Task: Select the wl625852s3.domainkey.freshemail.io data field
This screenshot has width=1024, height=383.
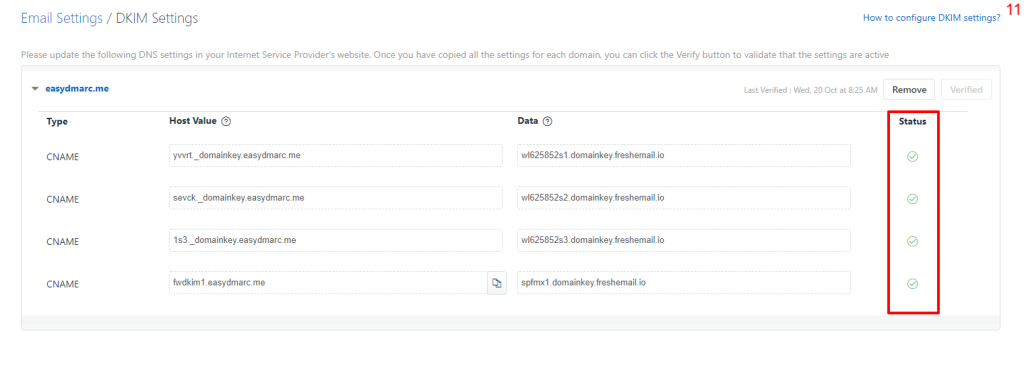Action: [684, 240]
